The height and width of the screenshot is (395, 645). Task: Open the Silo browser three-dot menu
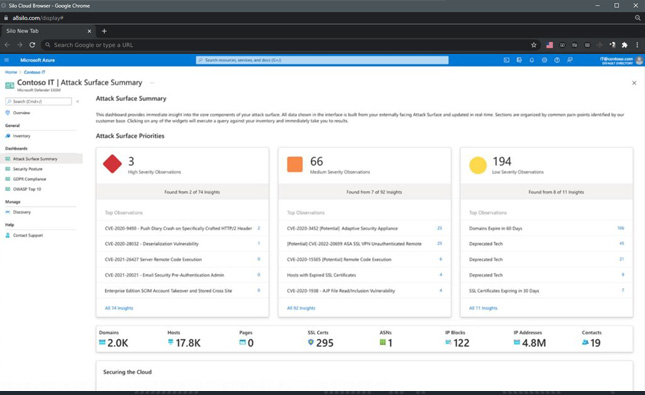(637, 45)
